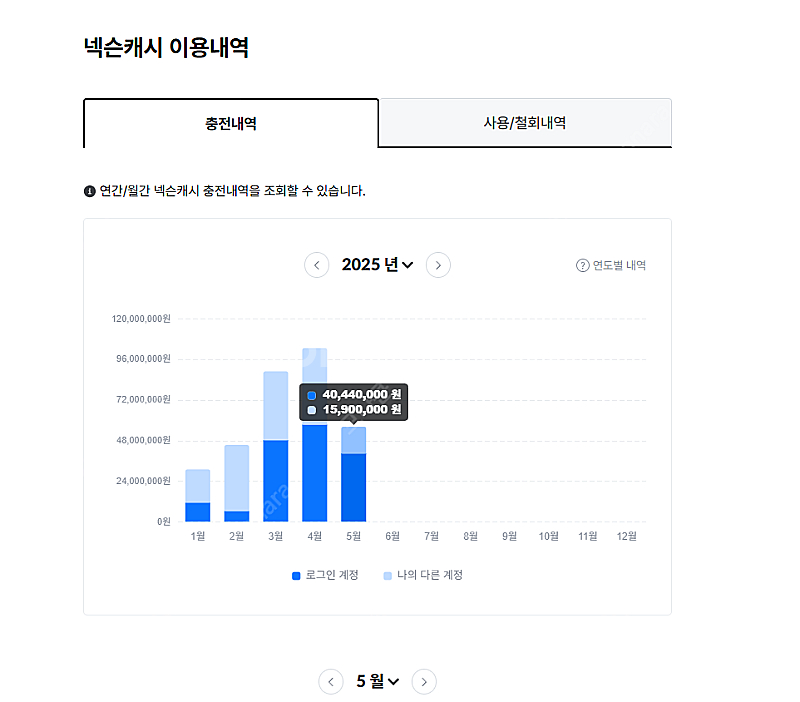Go to next month arrow button

click(x=424, y=682)
